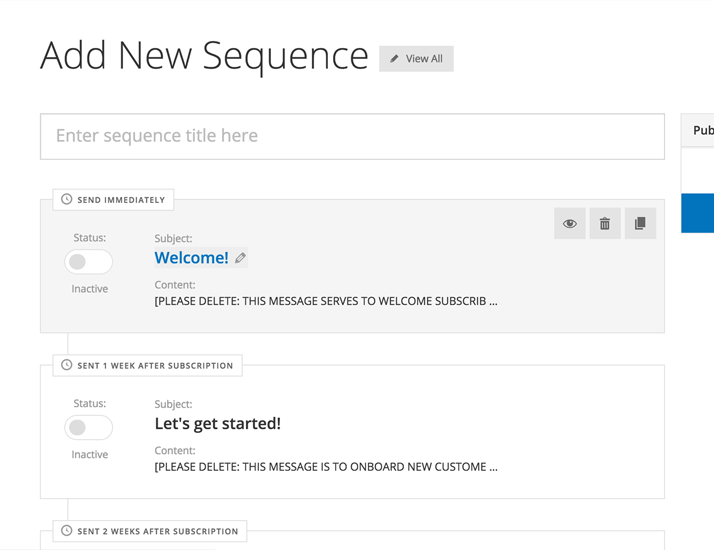Click clock icon beside Sent 2 Weeks After

coord(66,531)
